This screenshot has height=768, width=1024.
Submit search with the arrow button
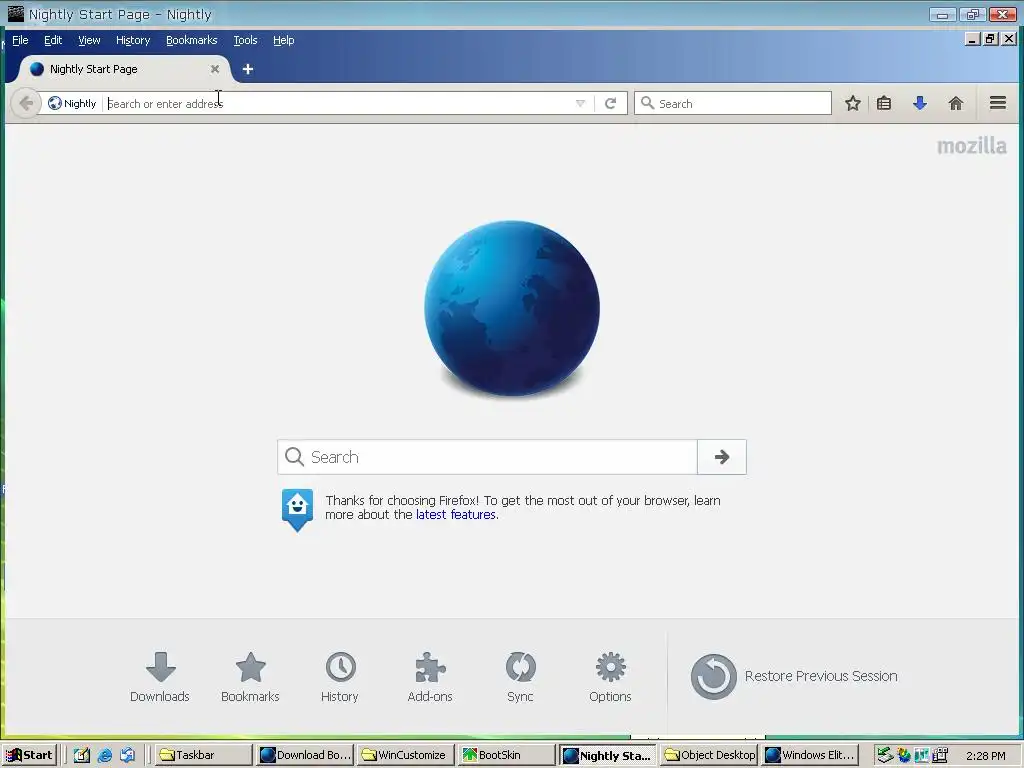722,457
